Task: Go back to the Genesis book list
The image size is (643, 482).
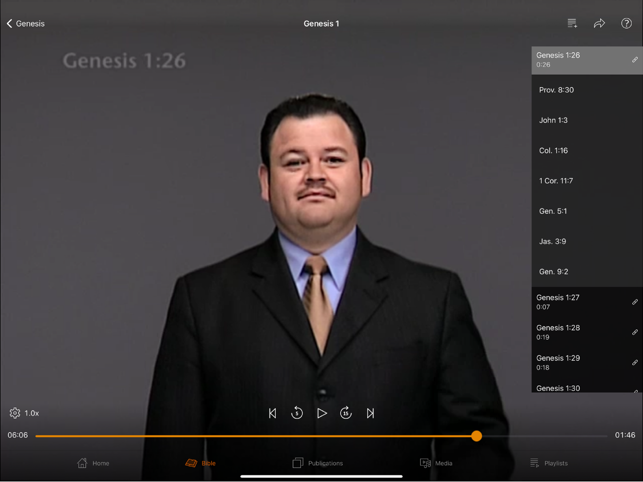Action: click(25, 24)
